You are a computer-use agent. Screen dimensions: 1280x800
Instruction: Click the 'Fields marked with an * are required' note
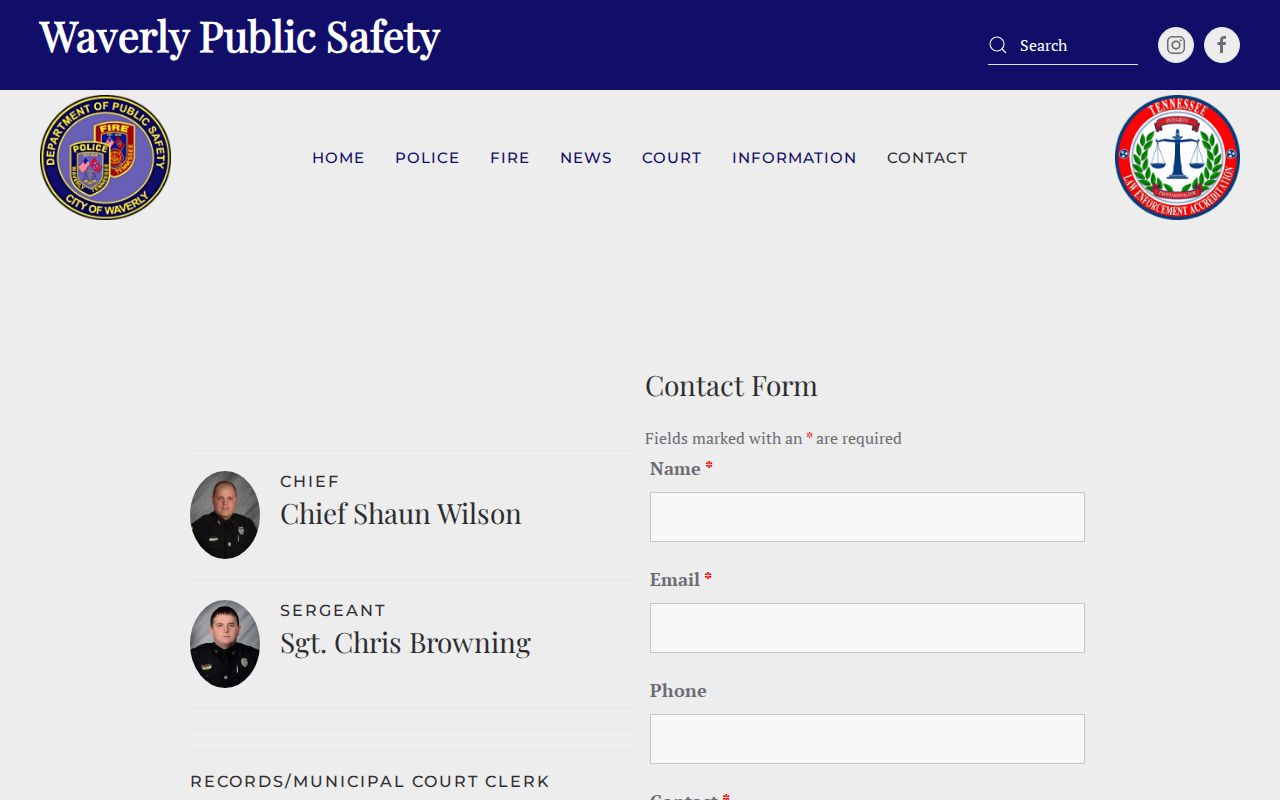(773, 438)
